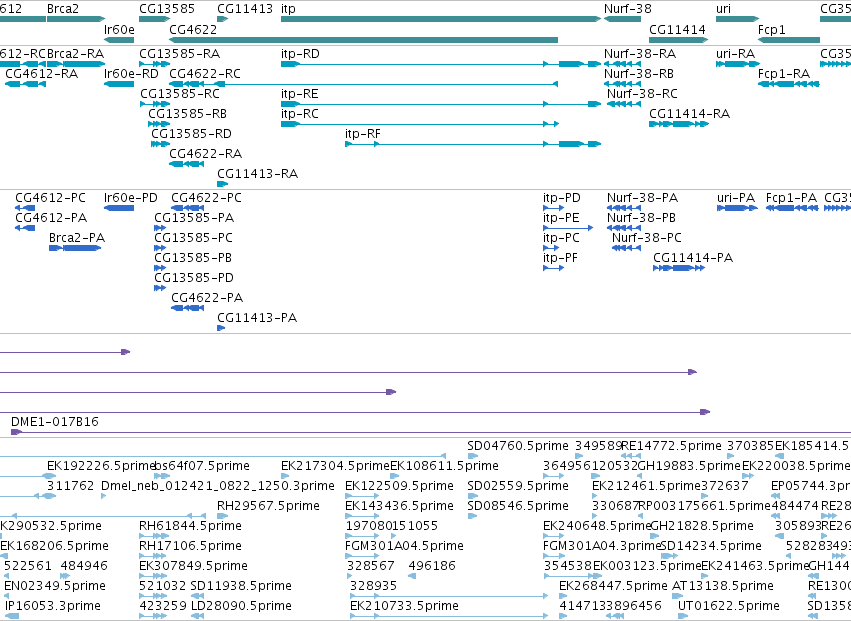The height and width of the screenshot is (621, 851).
Task: Select EST FGM301A04.5prime
Action: point(362,556)
